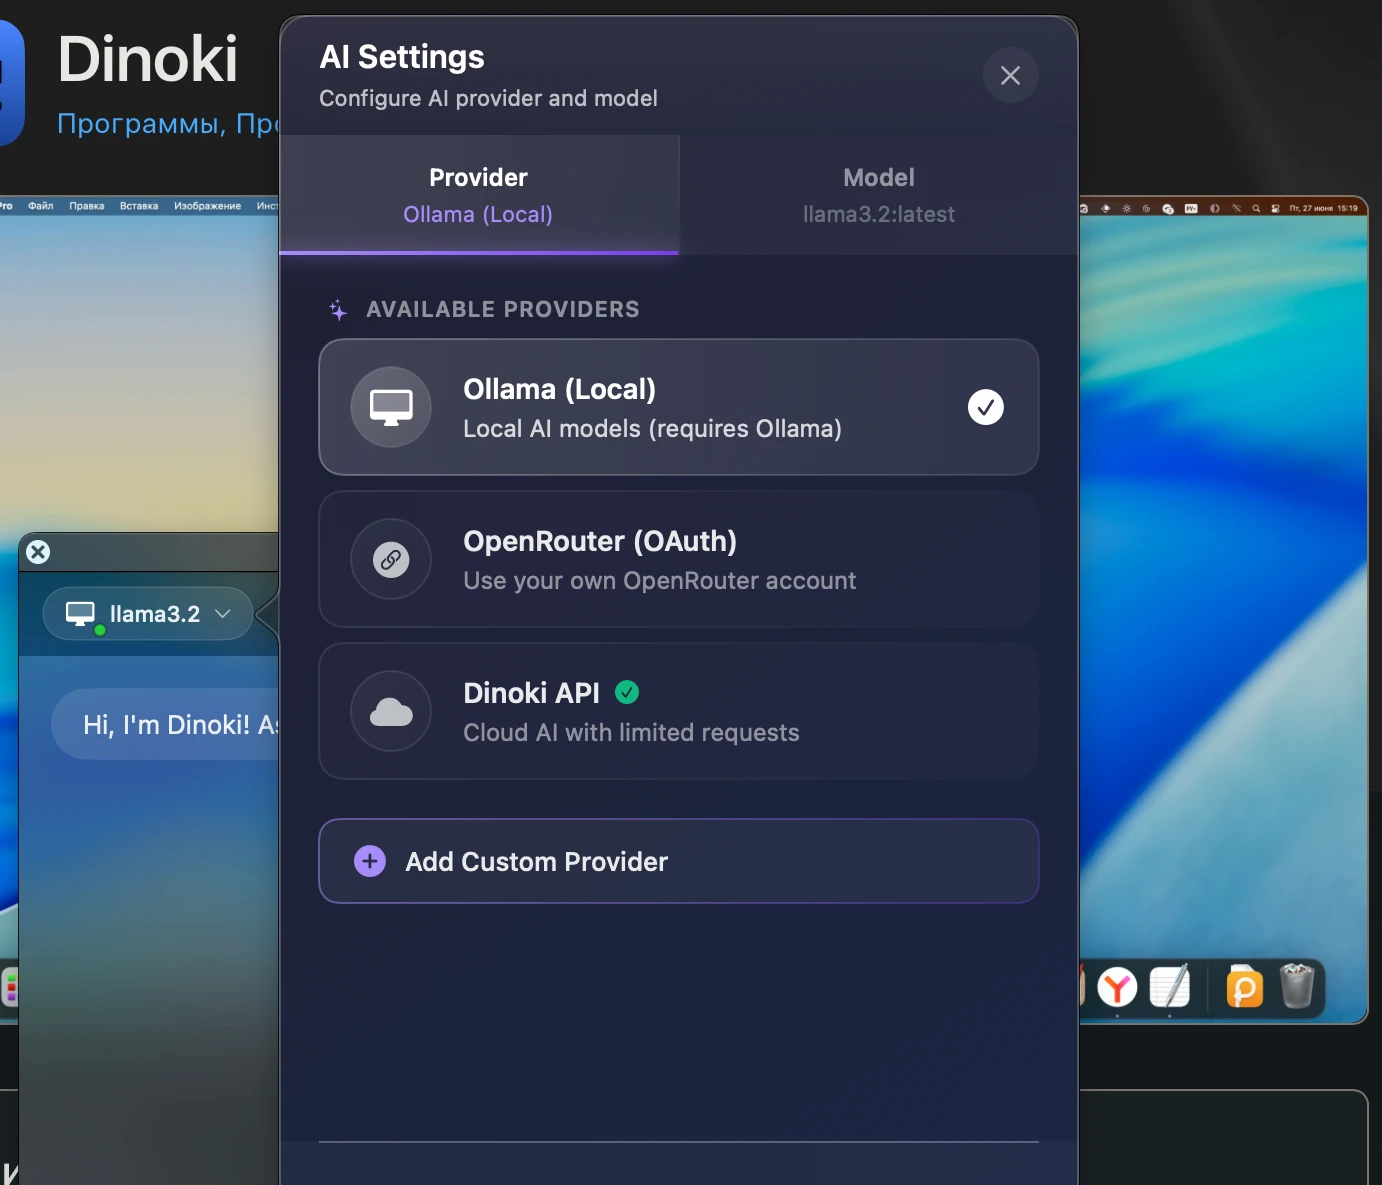Open the Trash in the Dock
Image resolution: width=1382 pixels, height=1185 pixels.
[1297, 987]
